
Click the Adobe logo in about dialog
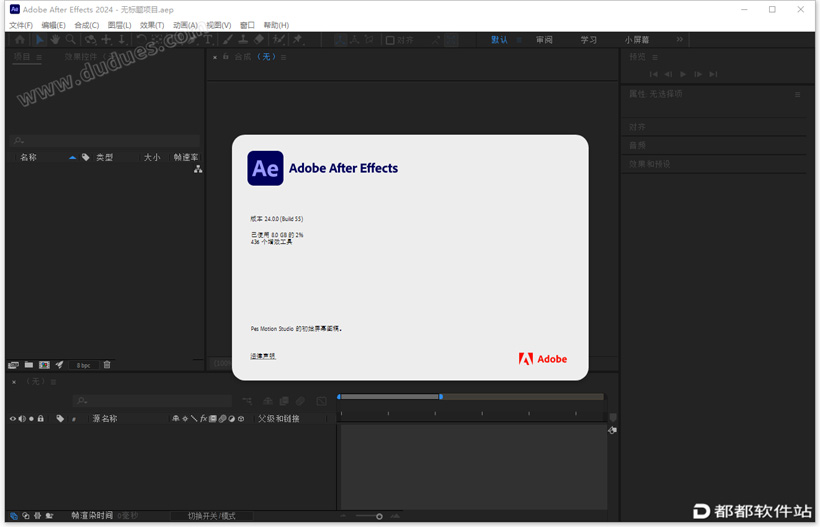[x=543, y=359]
